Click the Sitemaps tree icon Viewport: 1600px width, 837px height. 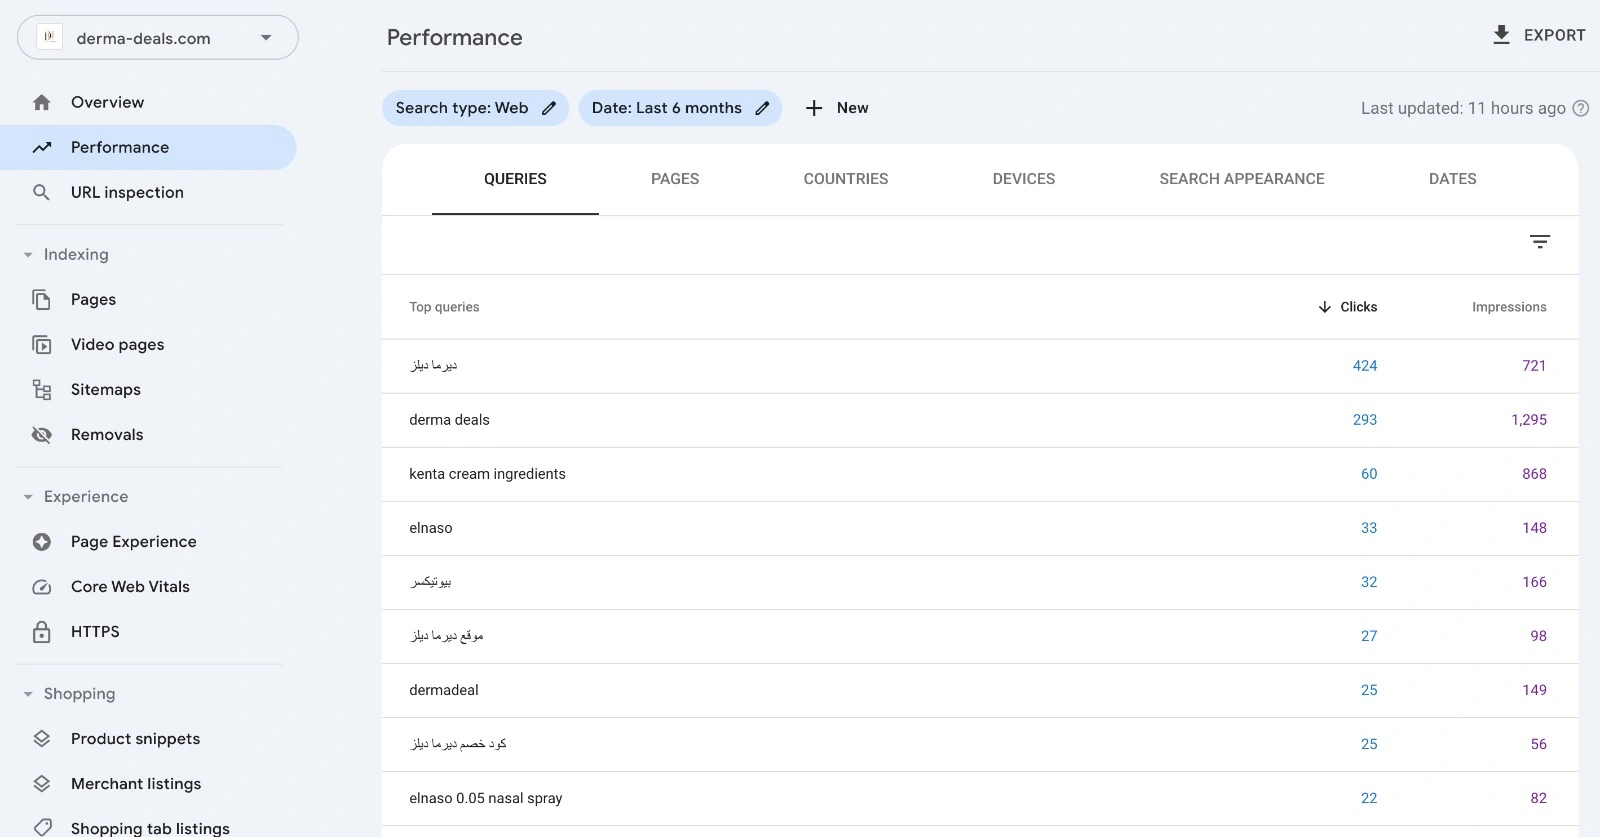point(41,389)
